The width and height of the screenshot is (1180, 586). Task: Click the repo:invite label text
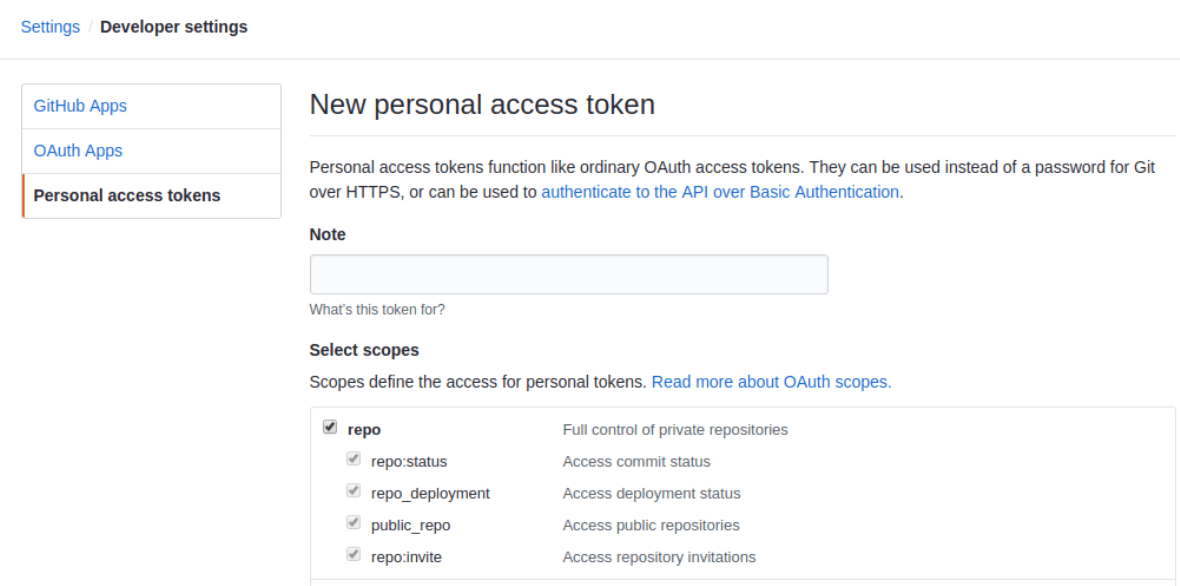pyautogui.click(x=406, y=557)
